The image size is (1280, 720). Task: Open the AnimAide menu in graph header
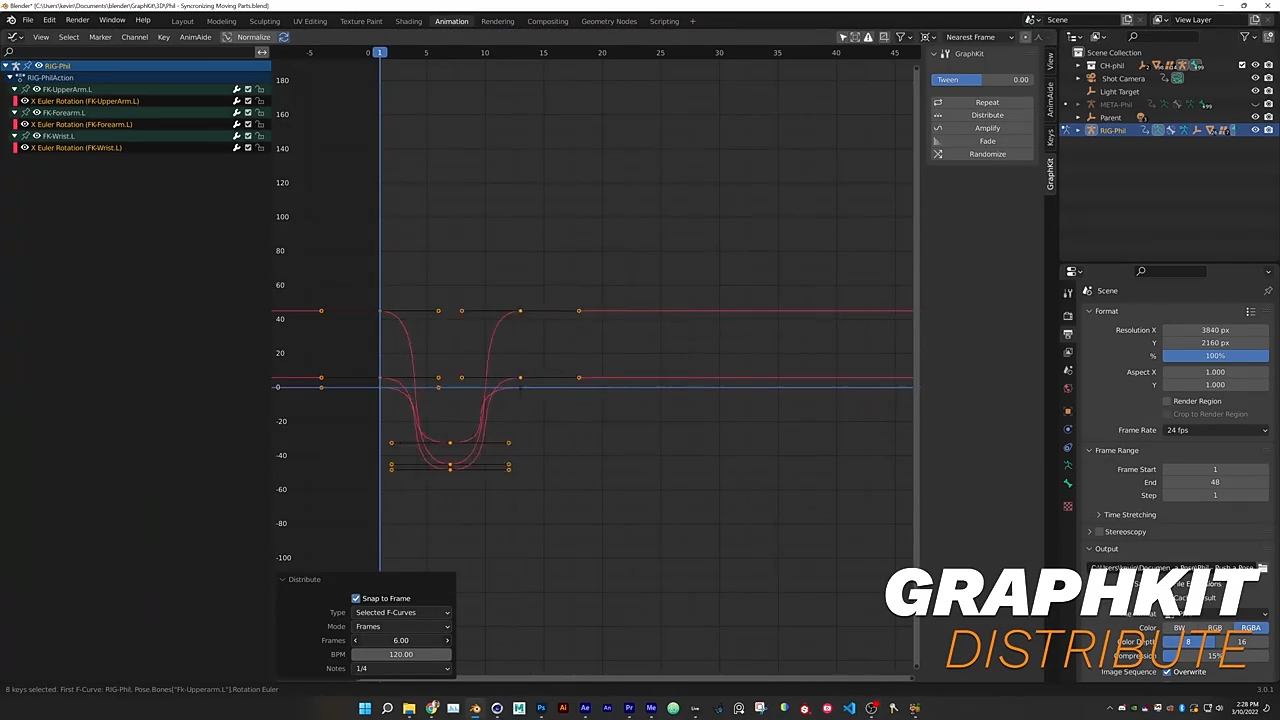[x=195, y=37]
